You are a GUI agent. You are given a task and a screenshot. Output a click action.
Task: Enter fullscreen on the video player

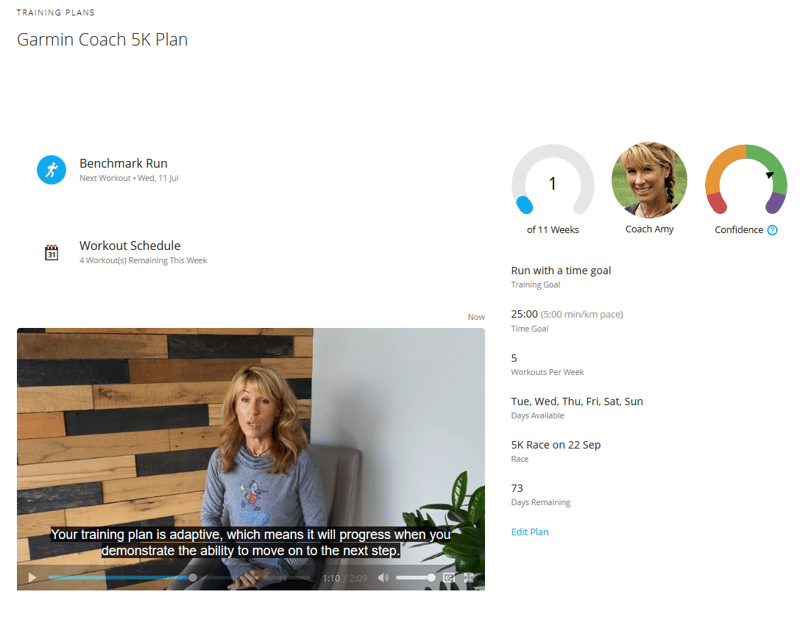pos(468,578)
